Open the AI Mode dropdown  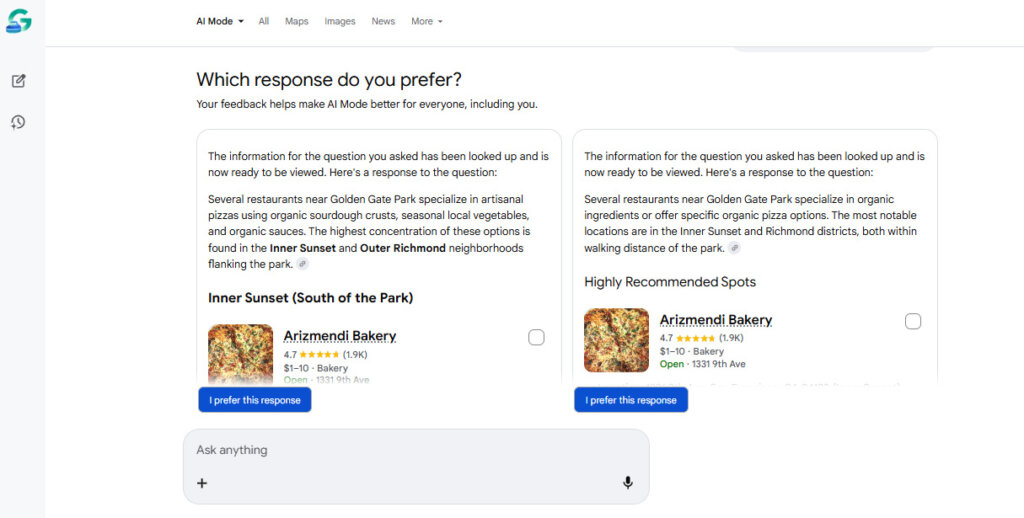pyautogui.click(x=220, y=21)
